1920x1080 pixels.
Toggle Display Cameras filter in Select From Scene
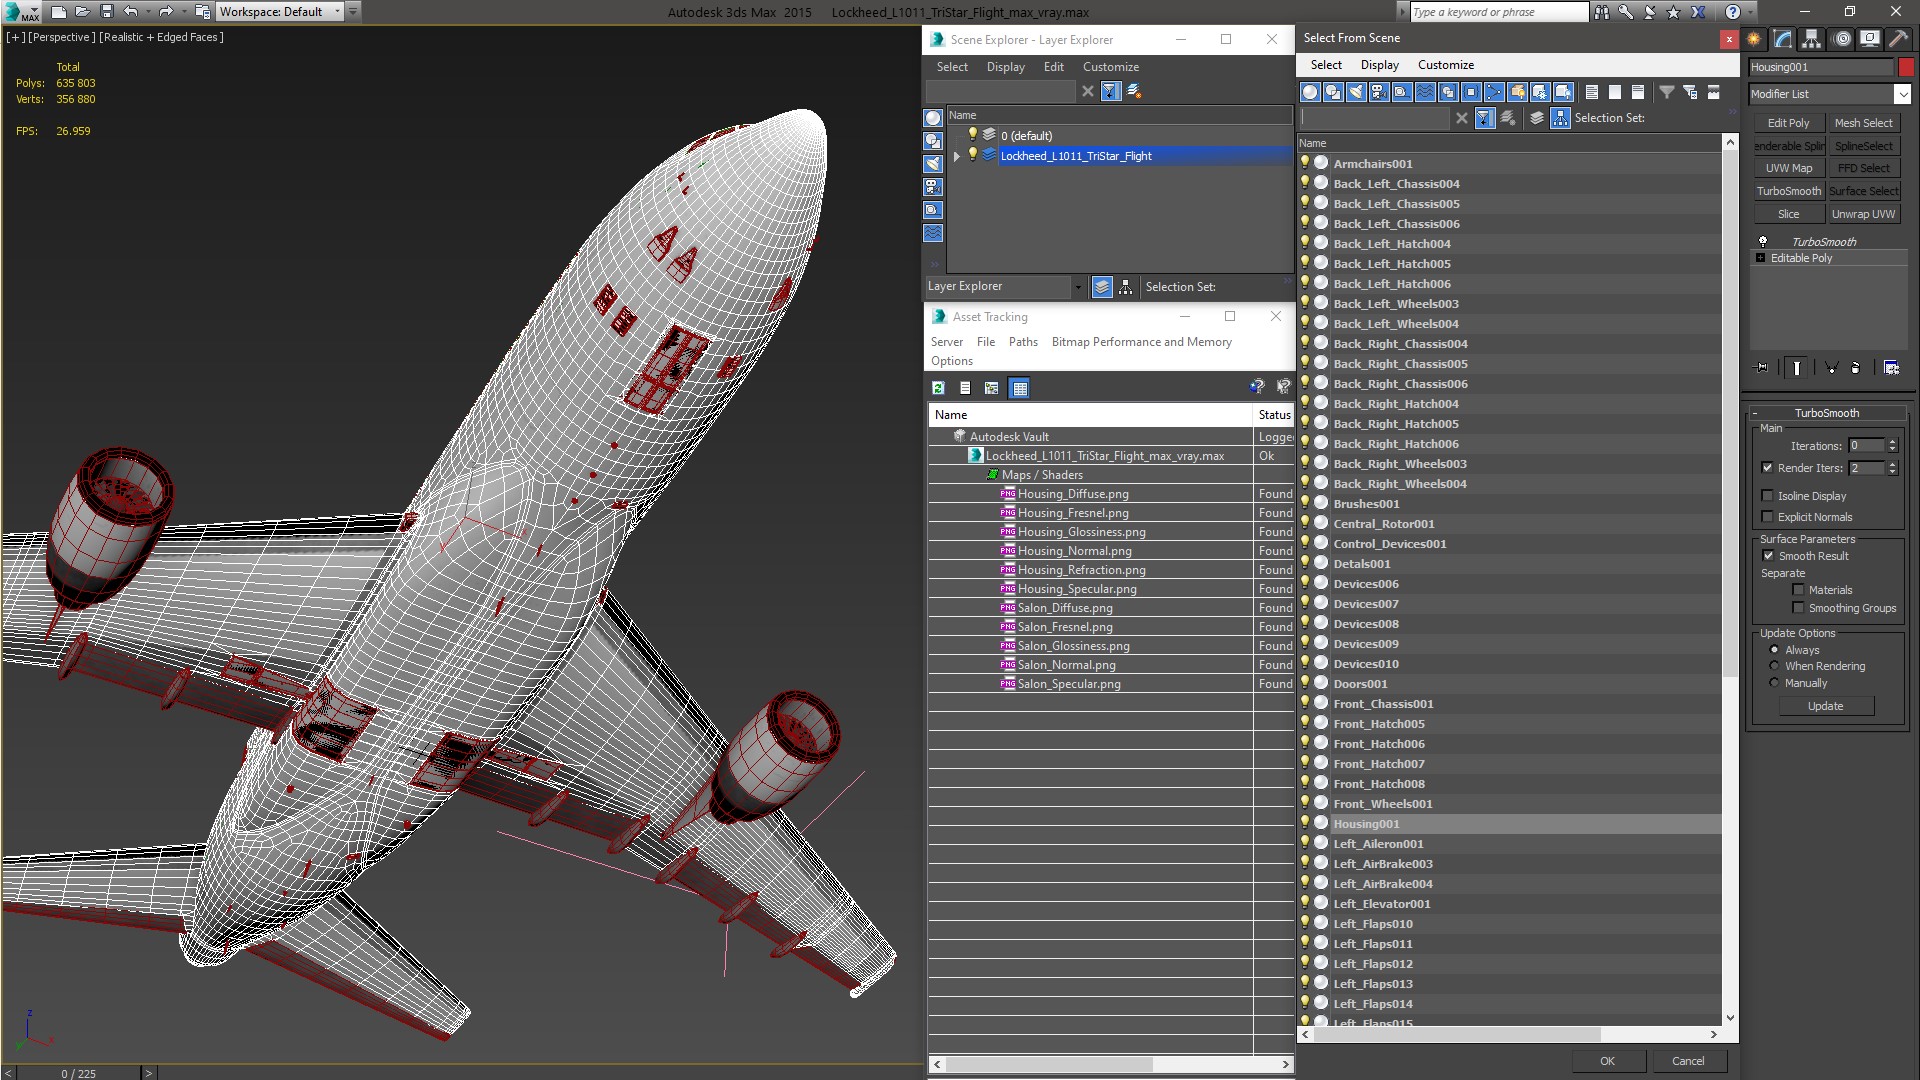coord(1379,92)
